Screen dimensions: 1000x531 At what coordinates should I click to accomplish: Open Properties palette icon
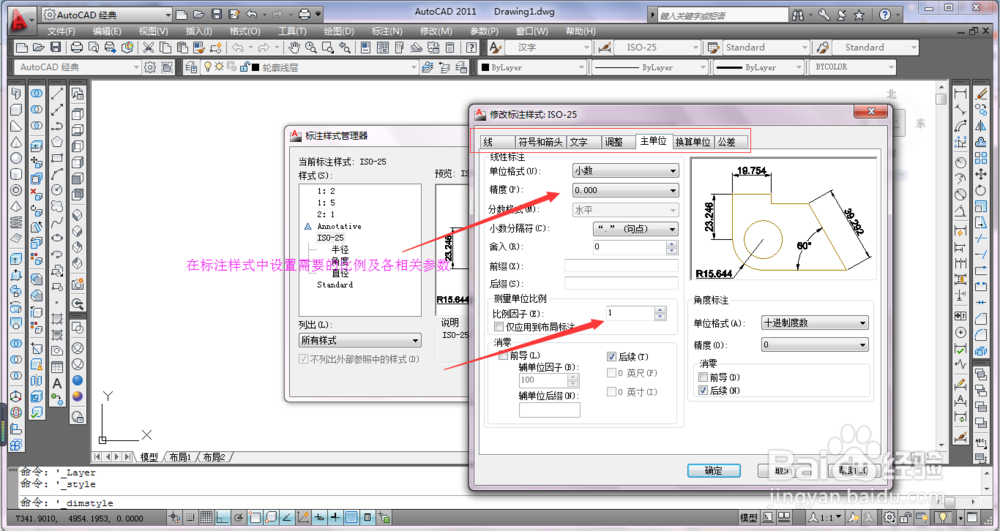(365, 47)
